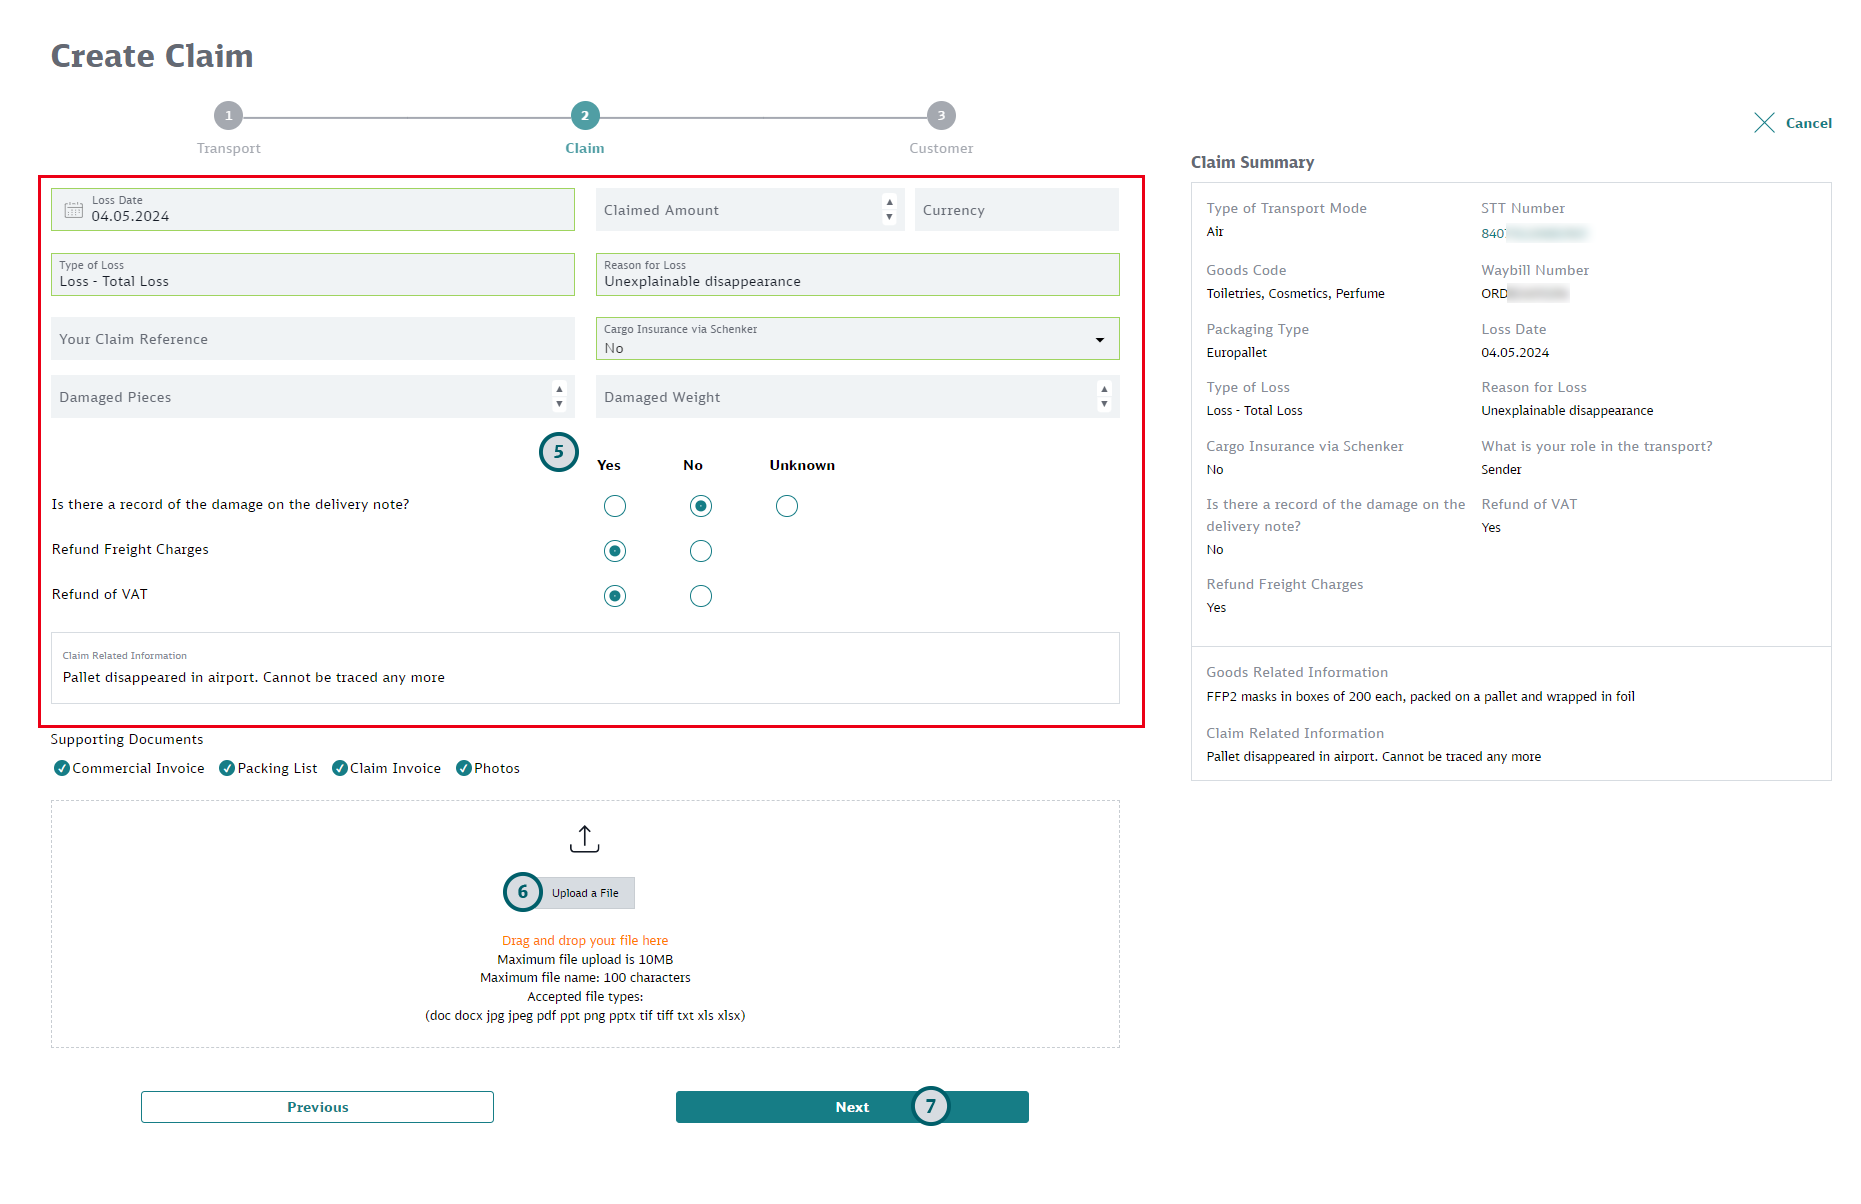Viewport: 1861px width, 1204px height.
Task: Select No for record of damage on delivery note
Action: coord(700,506)
